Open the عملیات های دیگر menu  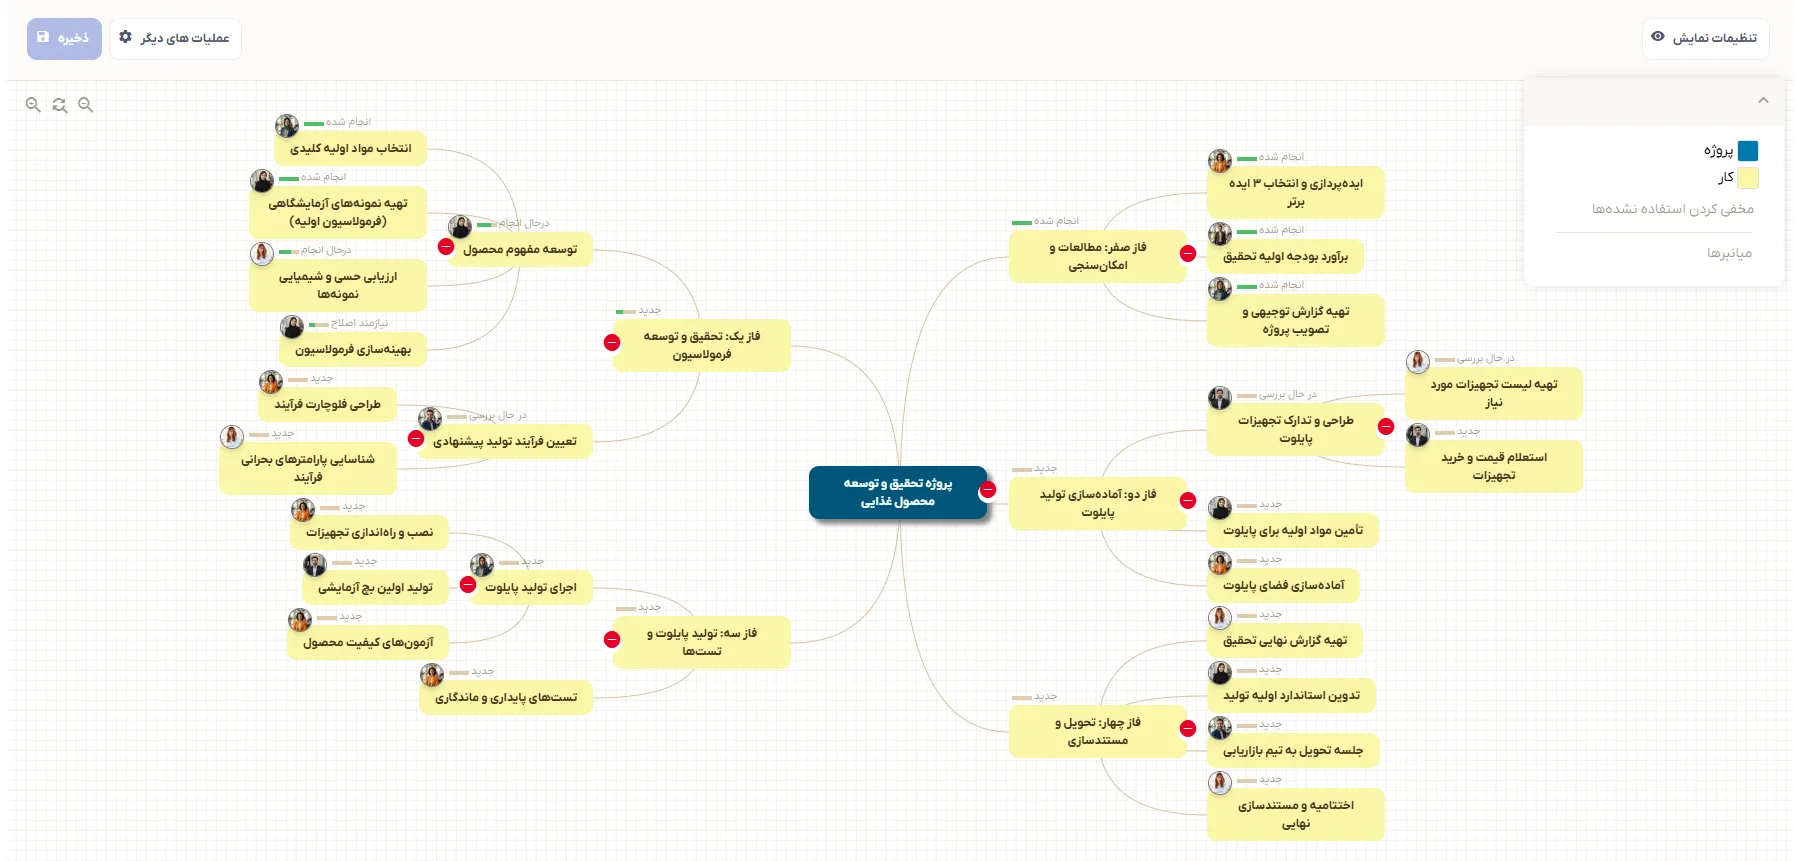click(x=175, y=39)
